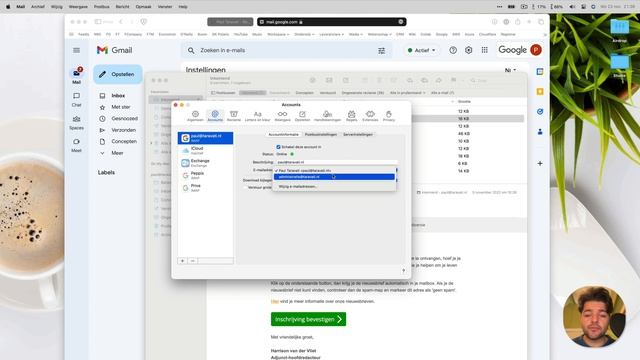Open Letters en kleur preferences
Screen dimensions: 640x360
tap(258, 116)
